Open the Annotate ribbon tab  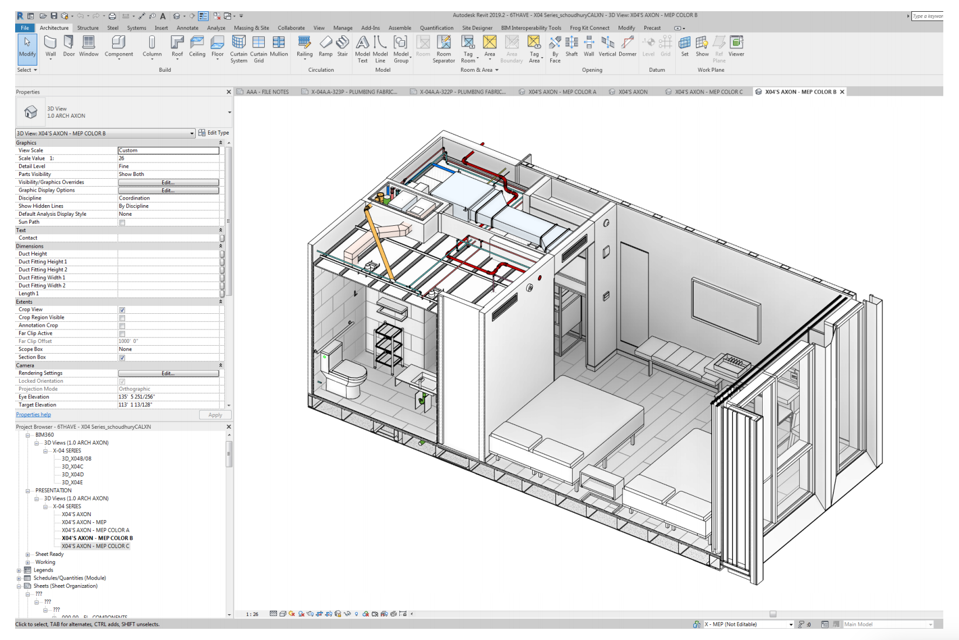(x=187, y=28)
